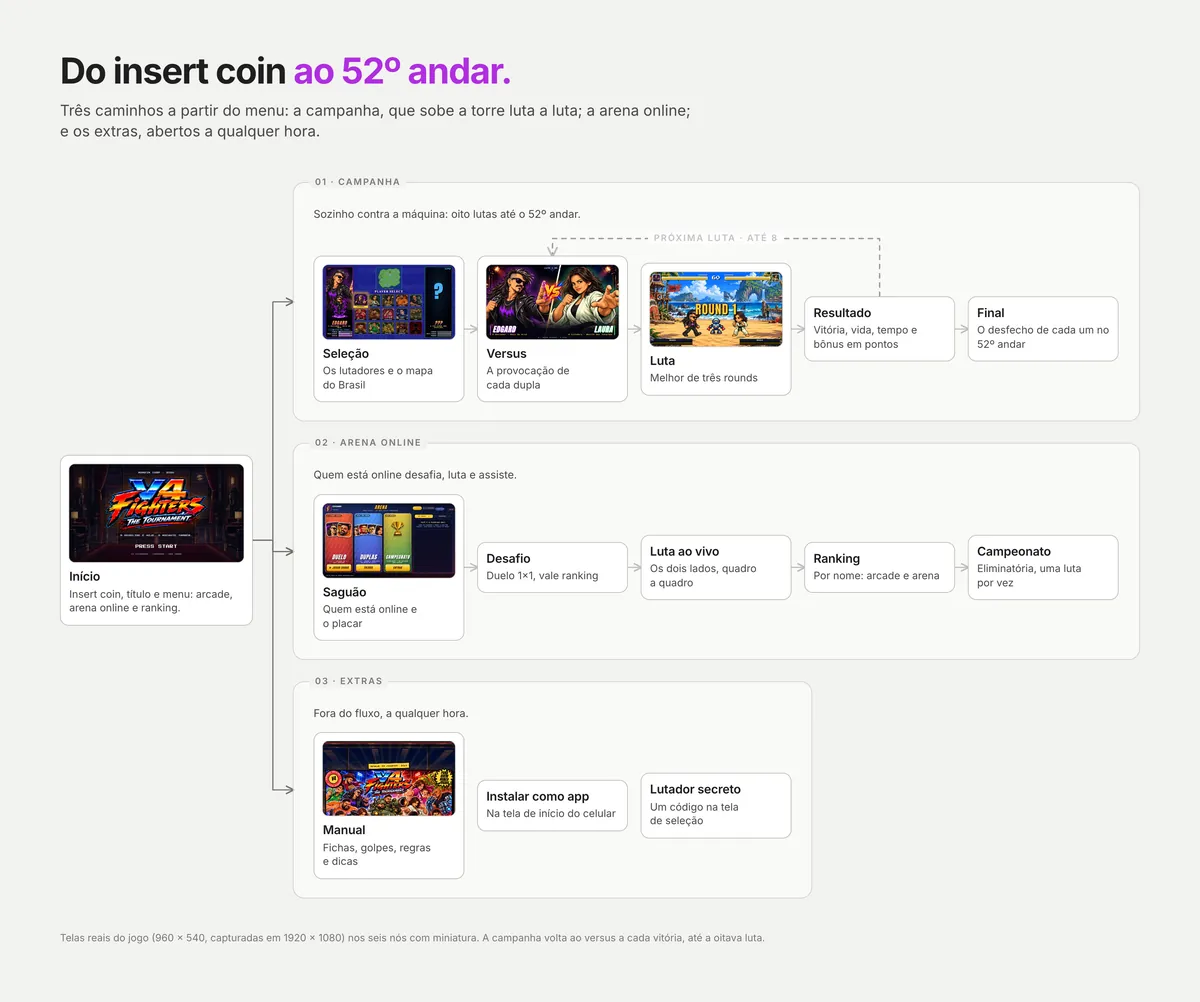
Task: Open the Versus screen thumbnail
Action: click(552, 302)
